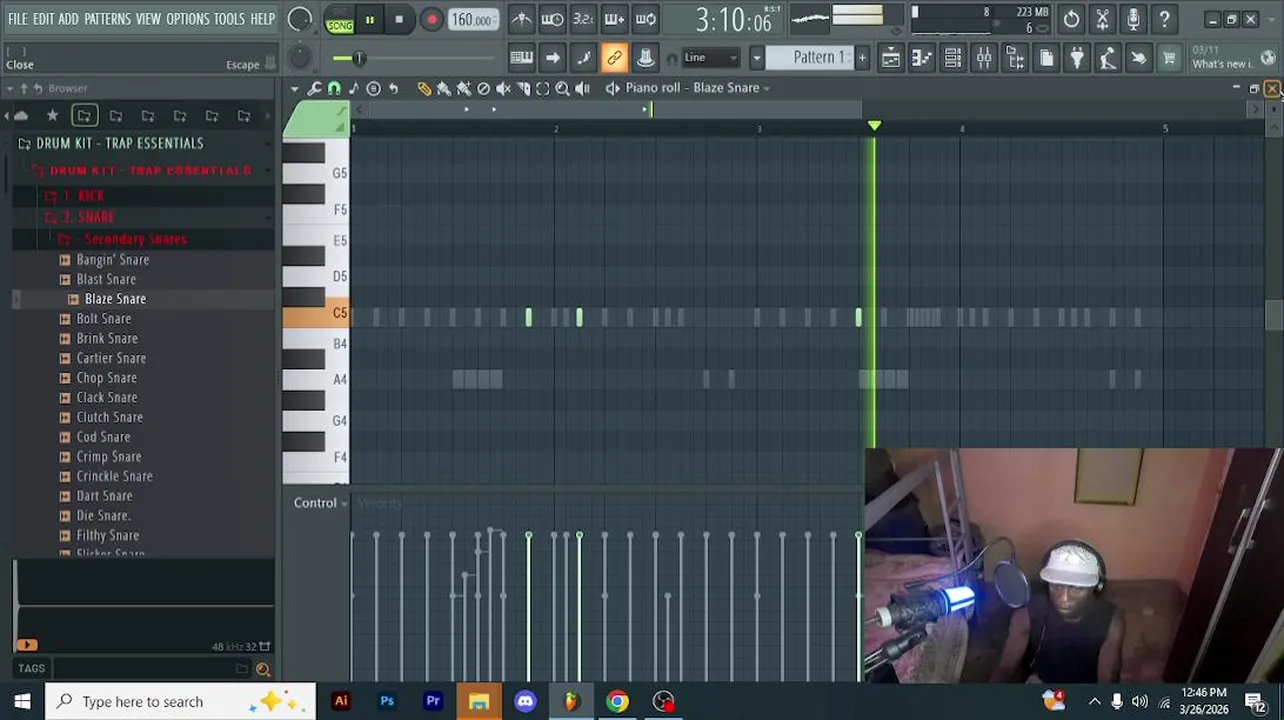The width and height of the screenshot is (1284, 720).
Task: Toggle the Song/Pattern mode button
Action: pyautogui.click(x=339, y=19)
